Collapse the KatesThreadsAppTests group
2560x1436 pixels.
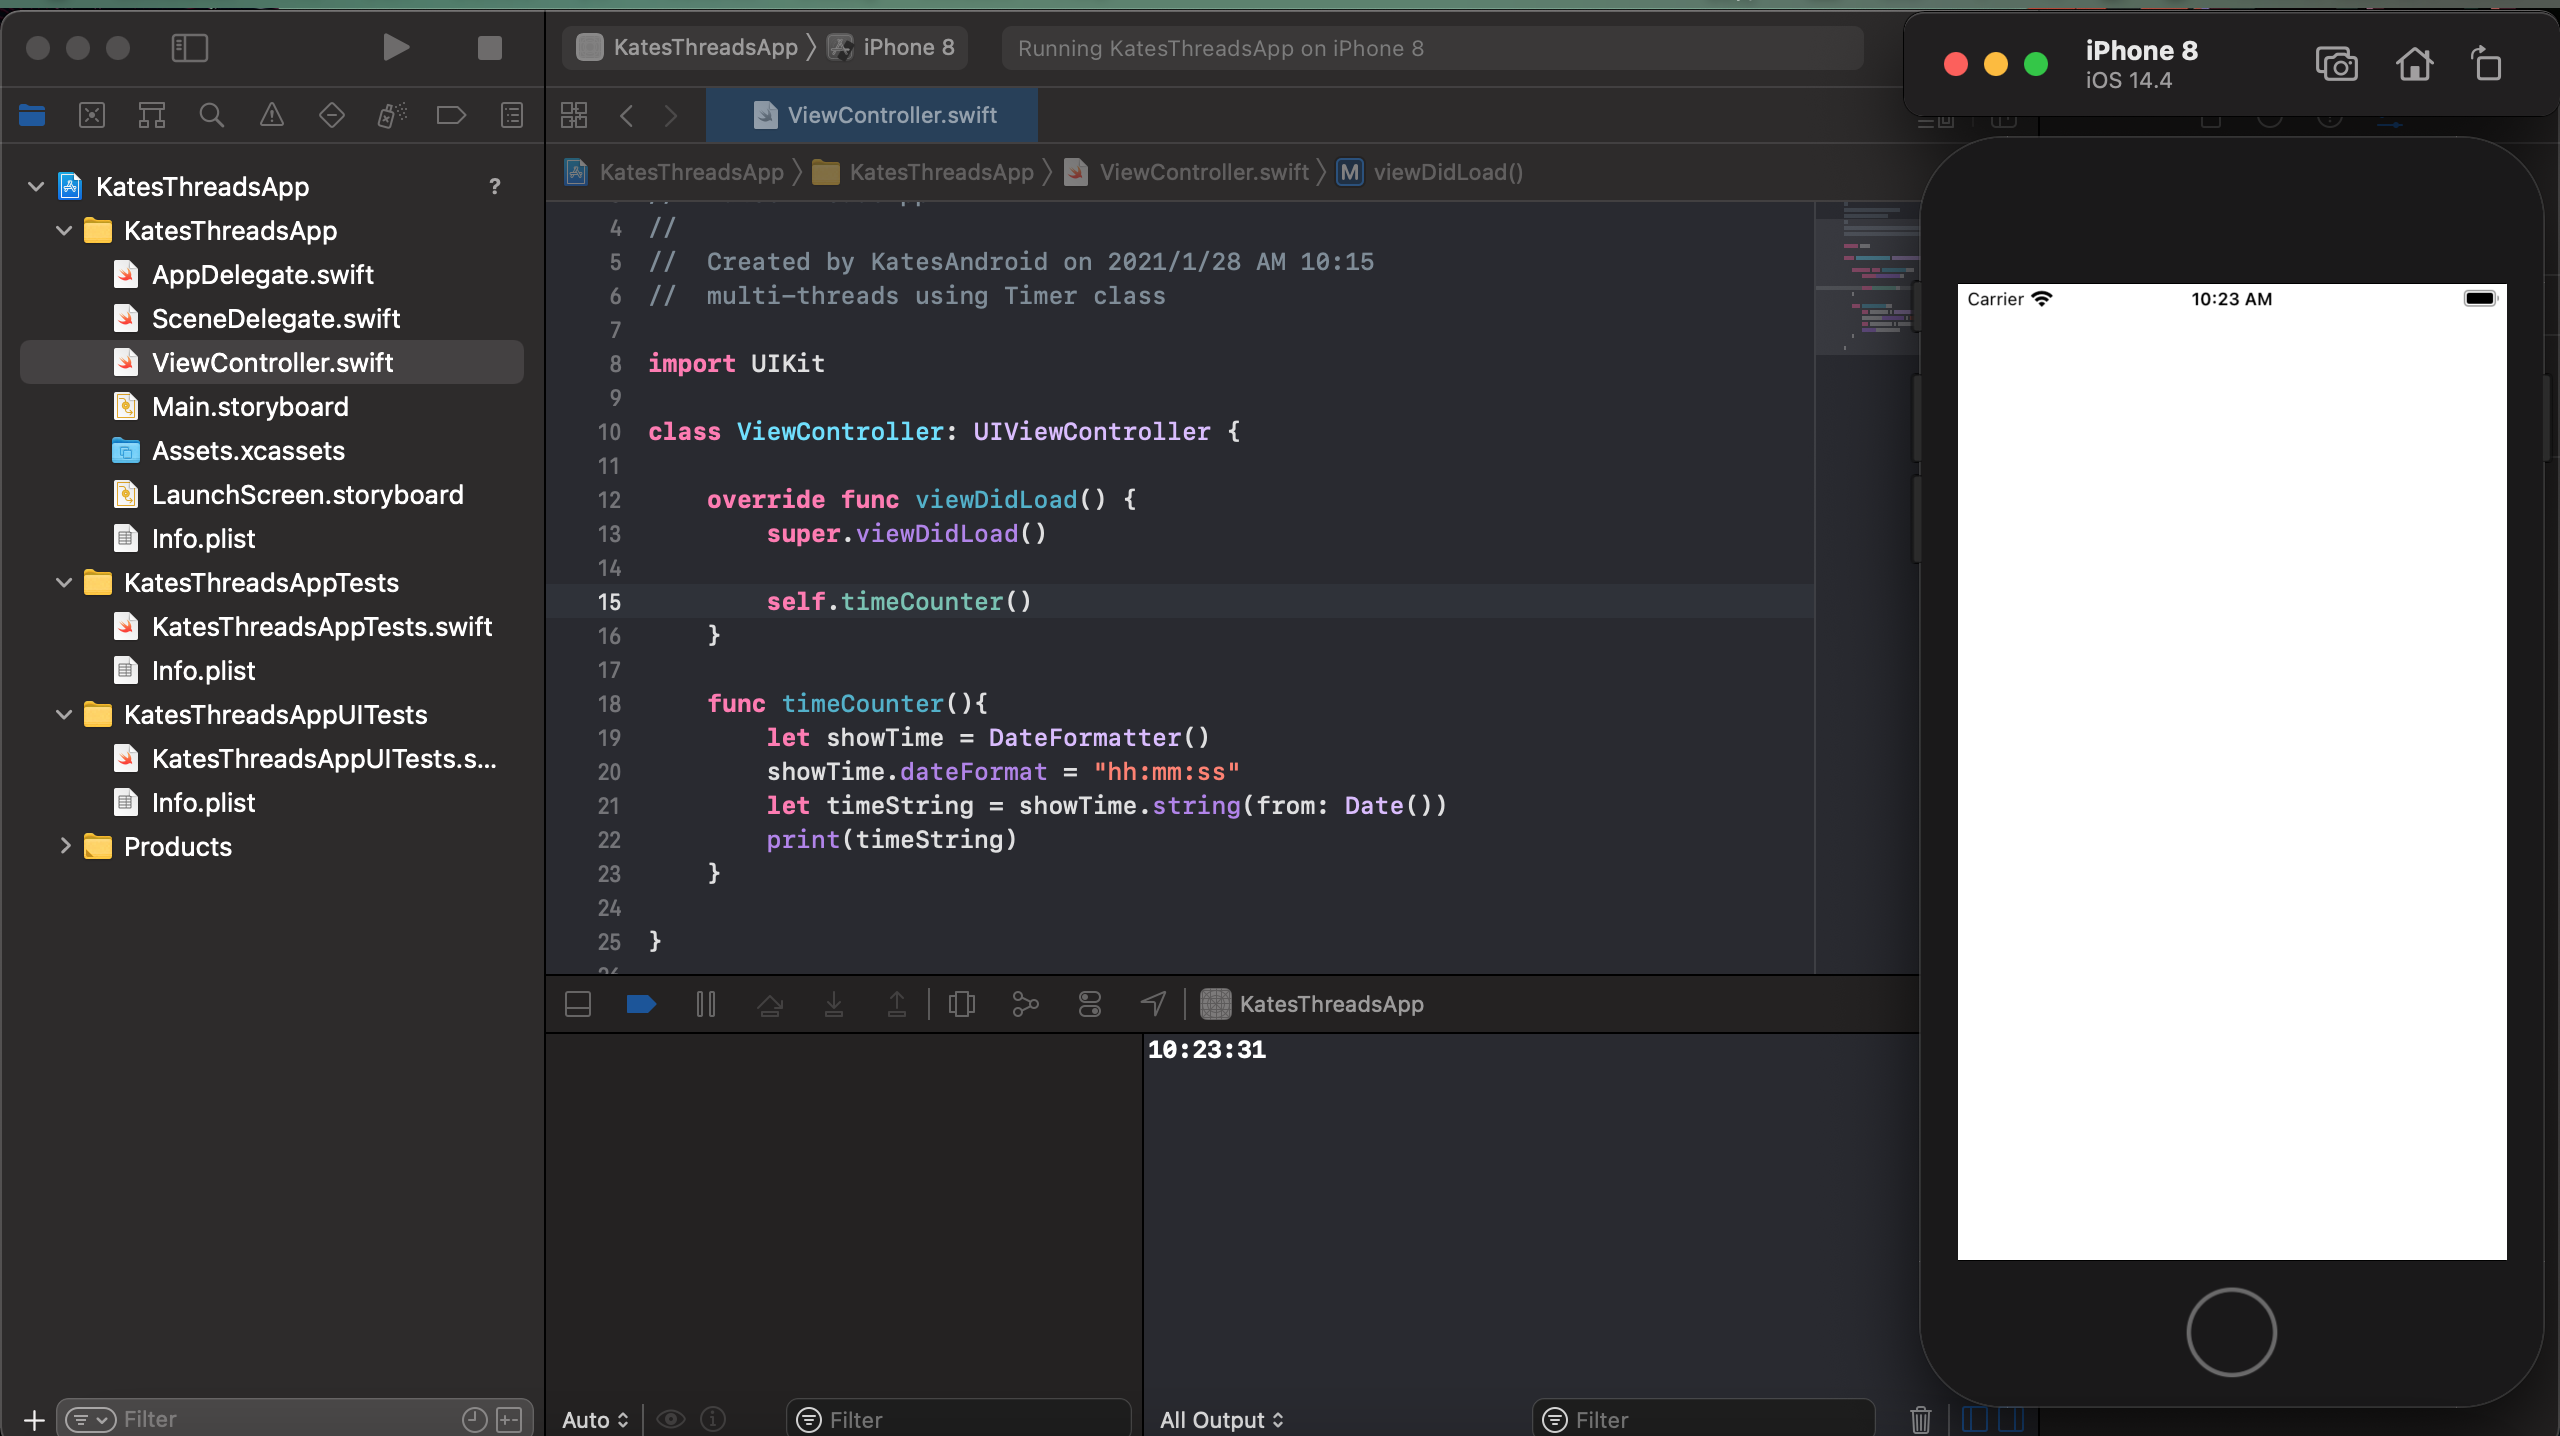[x=64, y=582]
